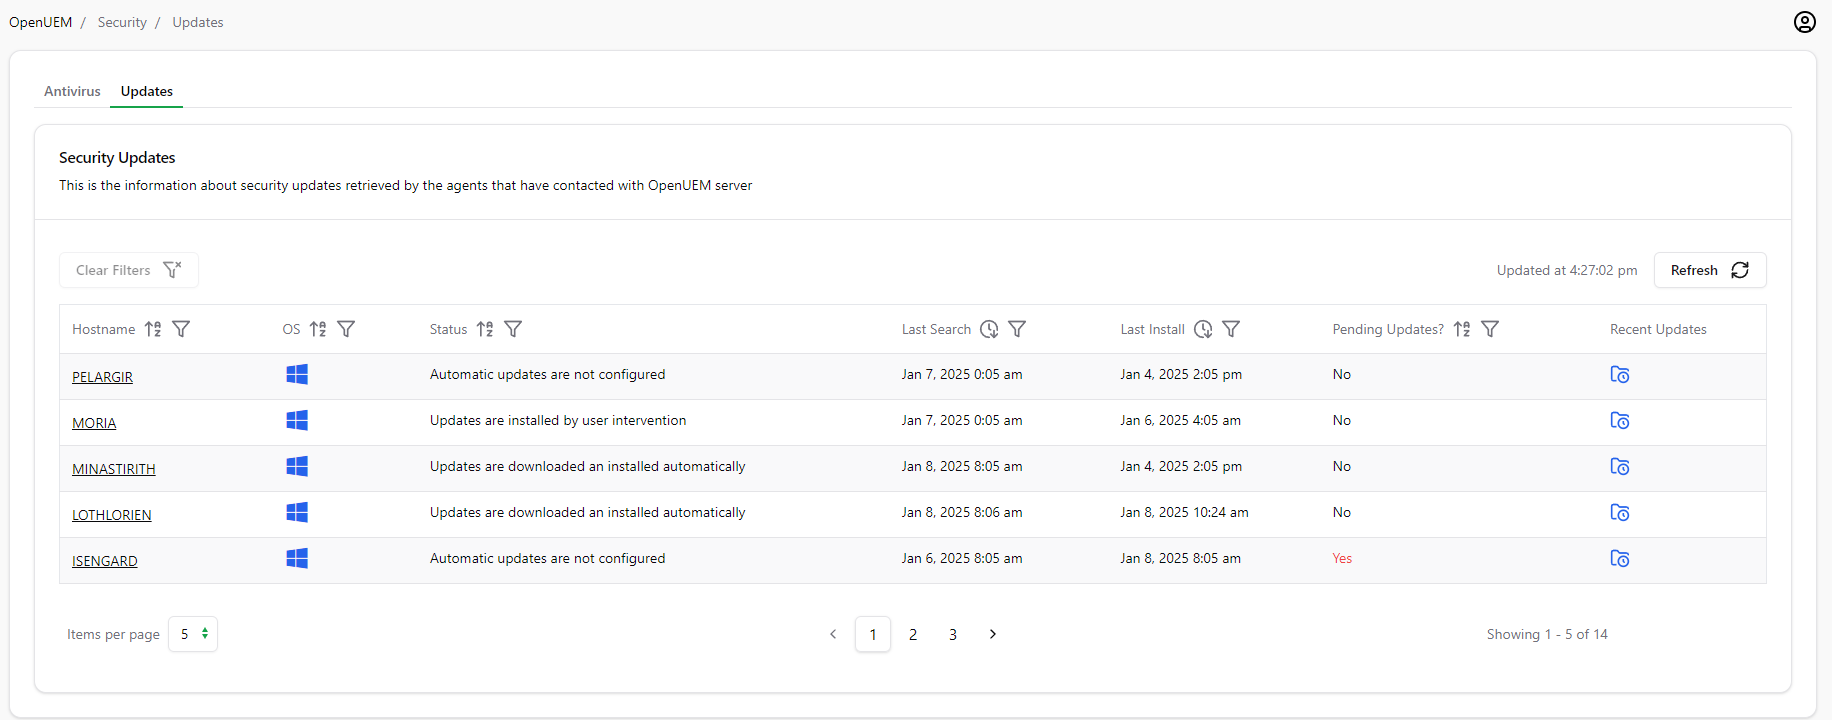The image size is (1832, 720).
Task: Open the MINASTIRITH host details
Action: 114,469
